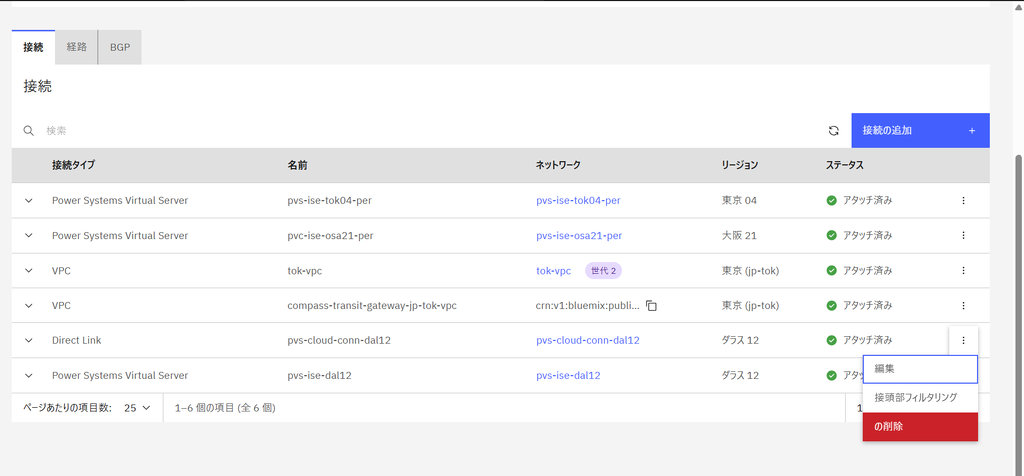The image size is (1024, 476).
Task: Choose the red の削除 menu option
Action: (920, 426)
